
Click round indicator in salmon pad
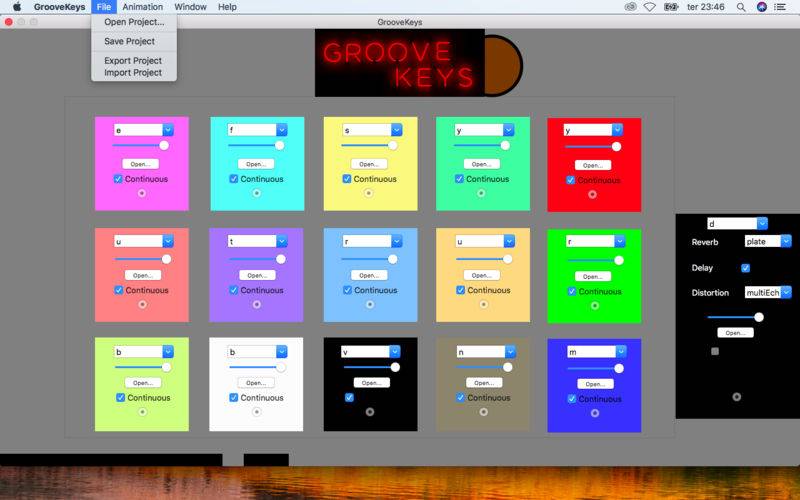[x=142, y=305]
